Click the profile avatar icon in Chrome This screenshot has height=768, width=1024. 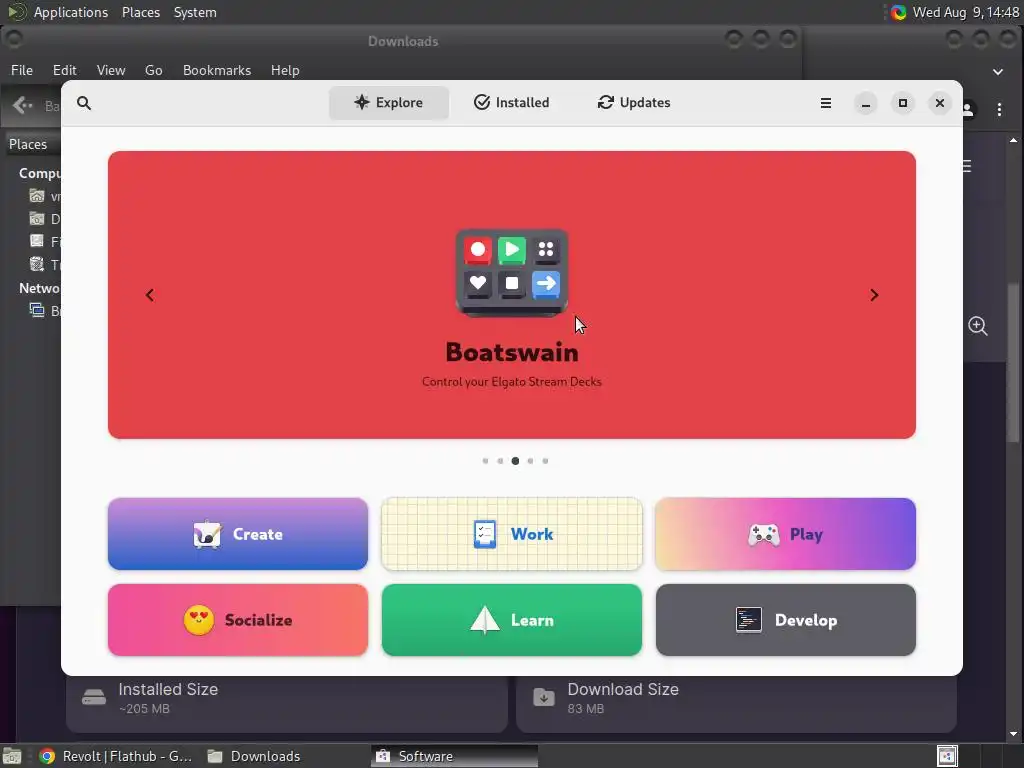pyautogui.click(x=969, y=110)
